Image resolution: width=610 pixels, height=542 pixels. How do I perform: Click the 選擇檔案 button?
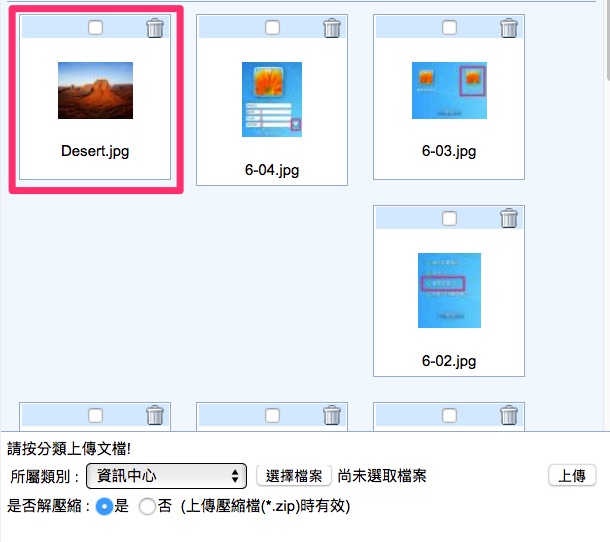[294, 475]
